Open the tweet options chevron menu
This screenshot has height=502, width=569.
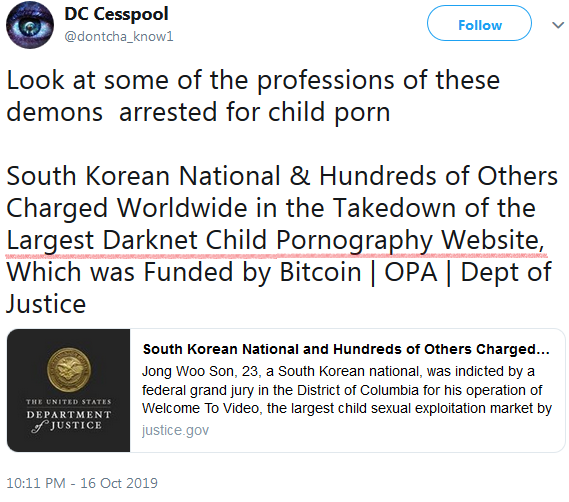tap(558, 25)
